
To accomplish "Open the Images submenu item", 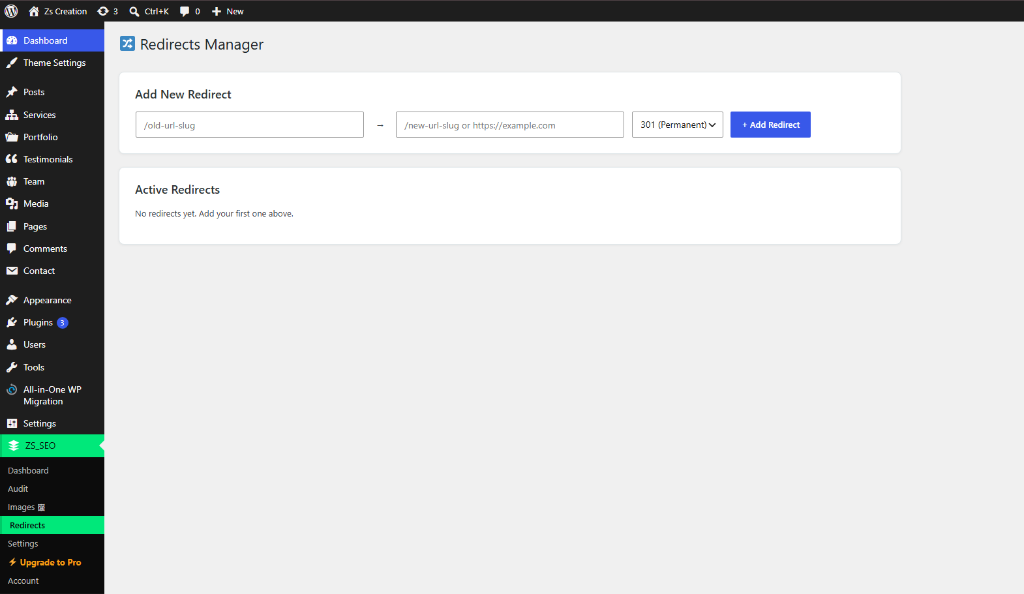I will [26, 507].
